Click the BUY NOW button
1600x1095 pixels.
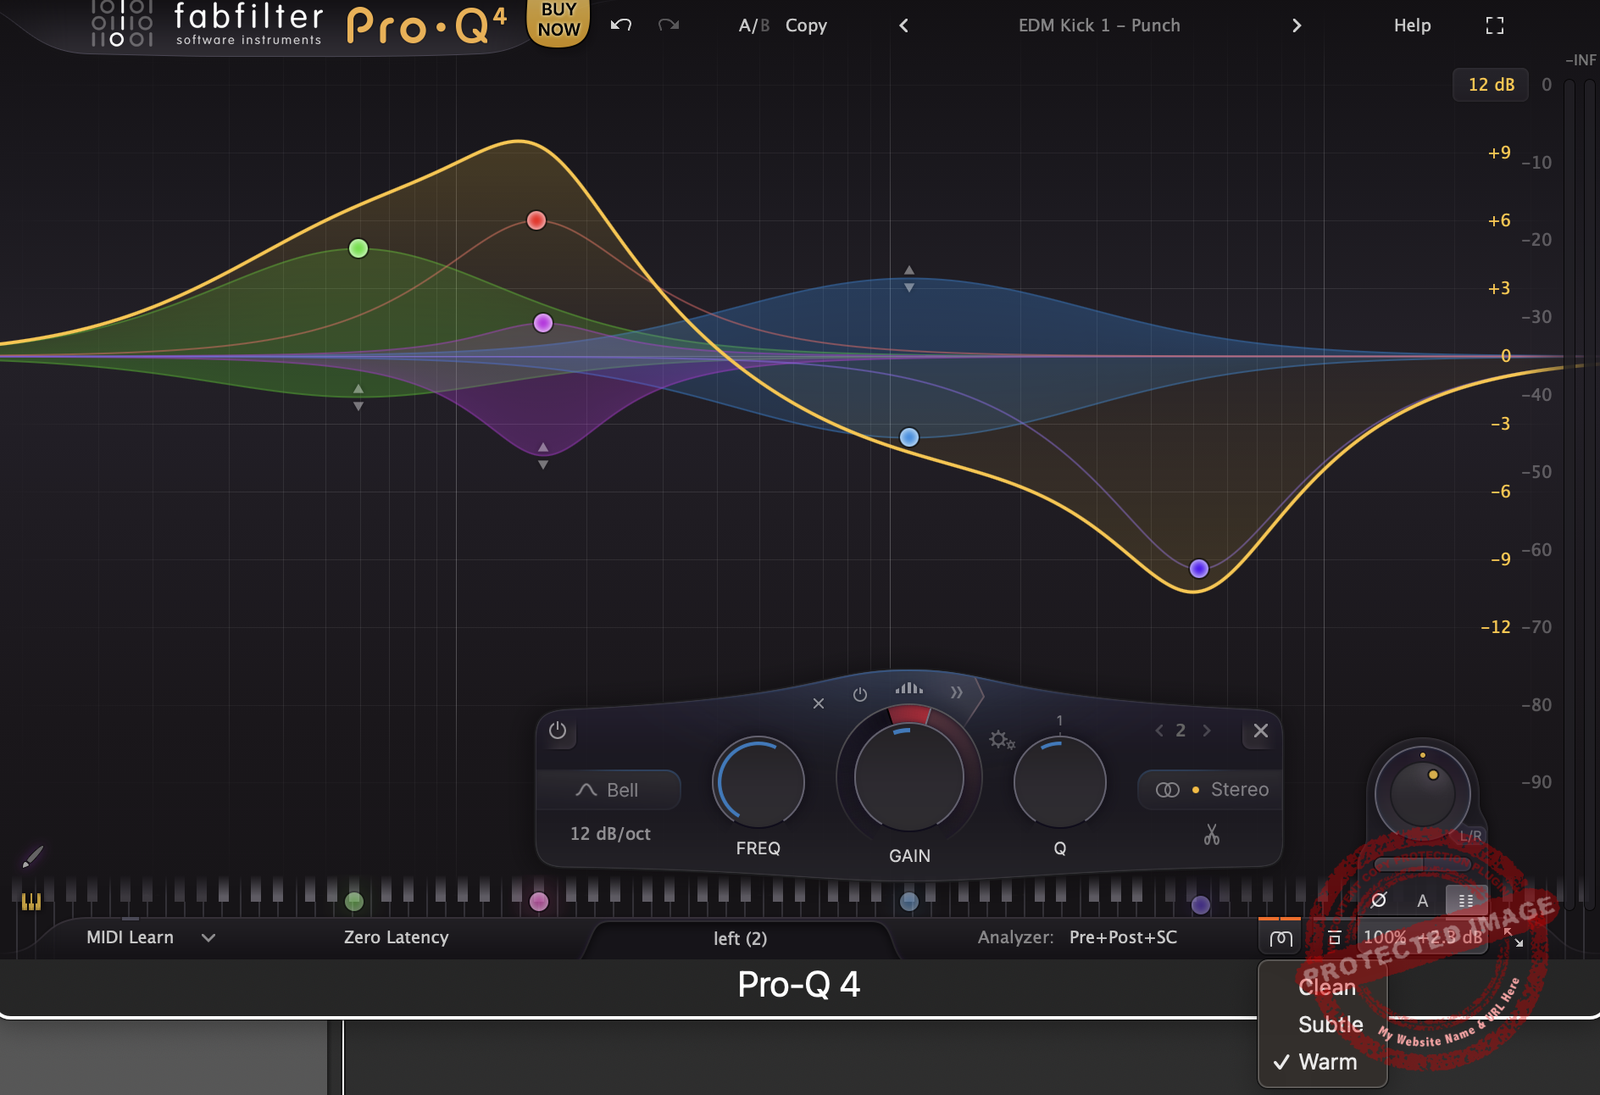[558, 21]
